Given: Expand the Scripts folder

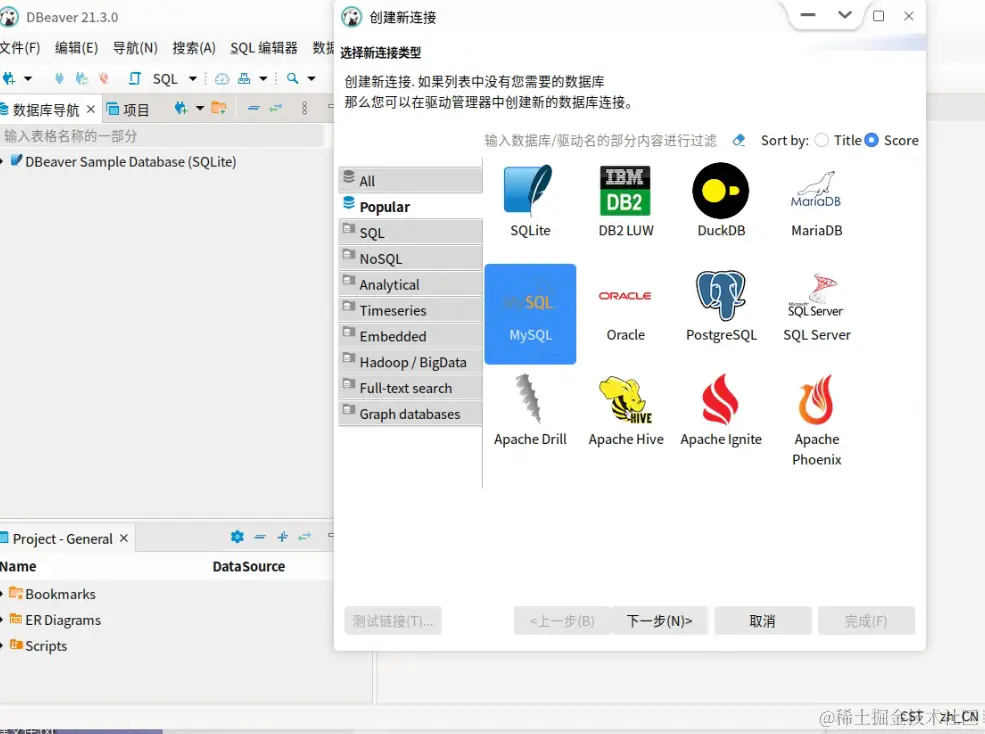Looking at the screenshot, I should (2, 645).
